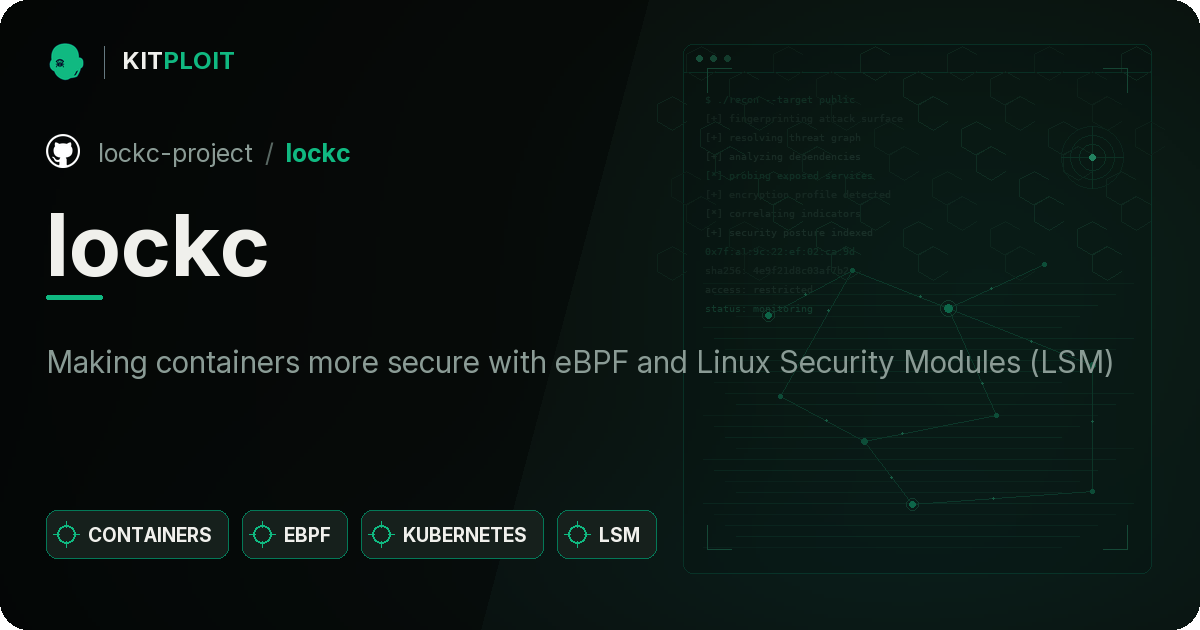
Task: Click the crosshair icon in LSM tag
Action: pos(577,535)
